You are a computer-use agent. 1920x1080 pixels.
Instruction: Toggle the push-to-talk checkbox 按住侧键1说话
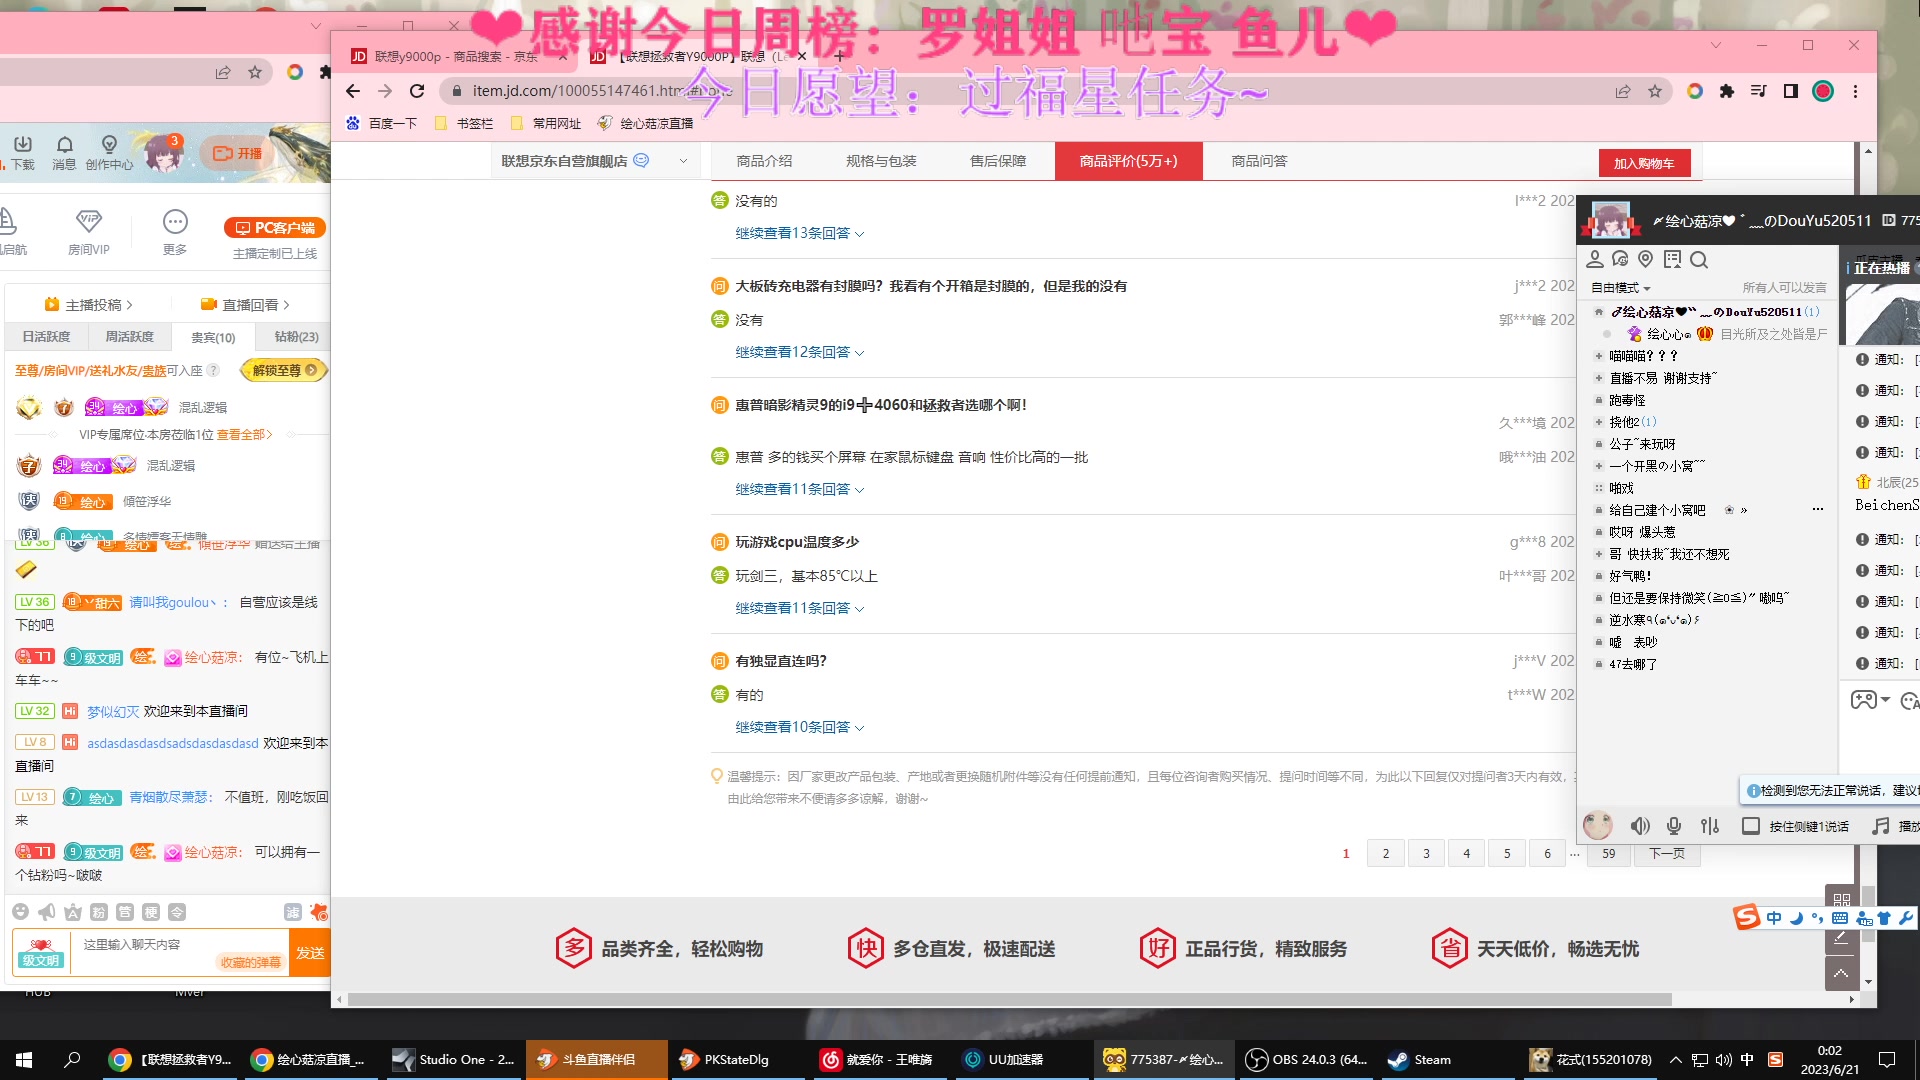1751,826
